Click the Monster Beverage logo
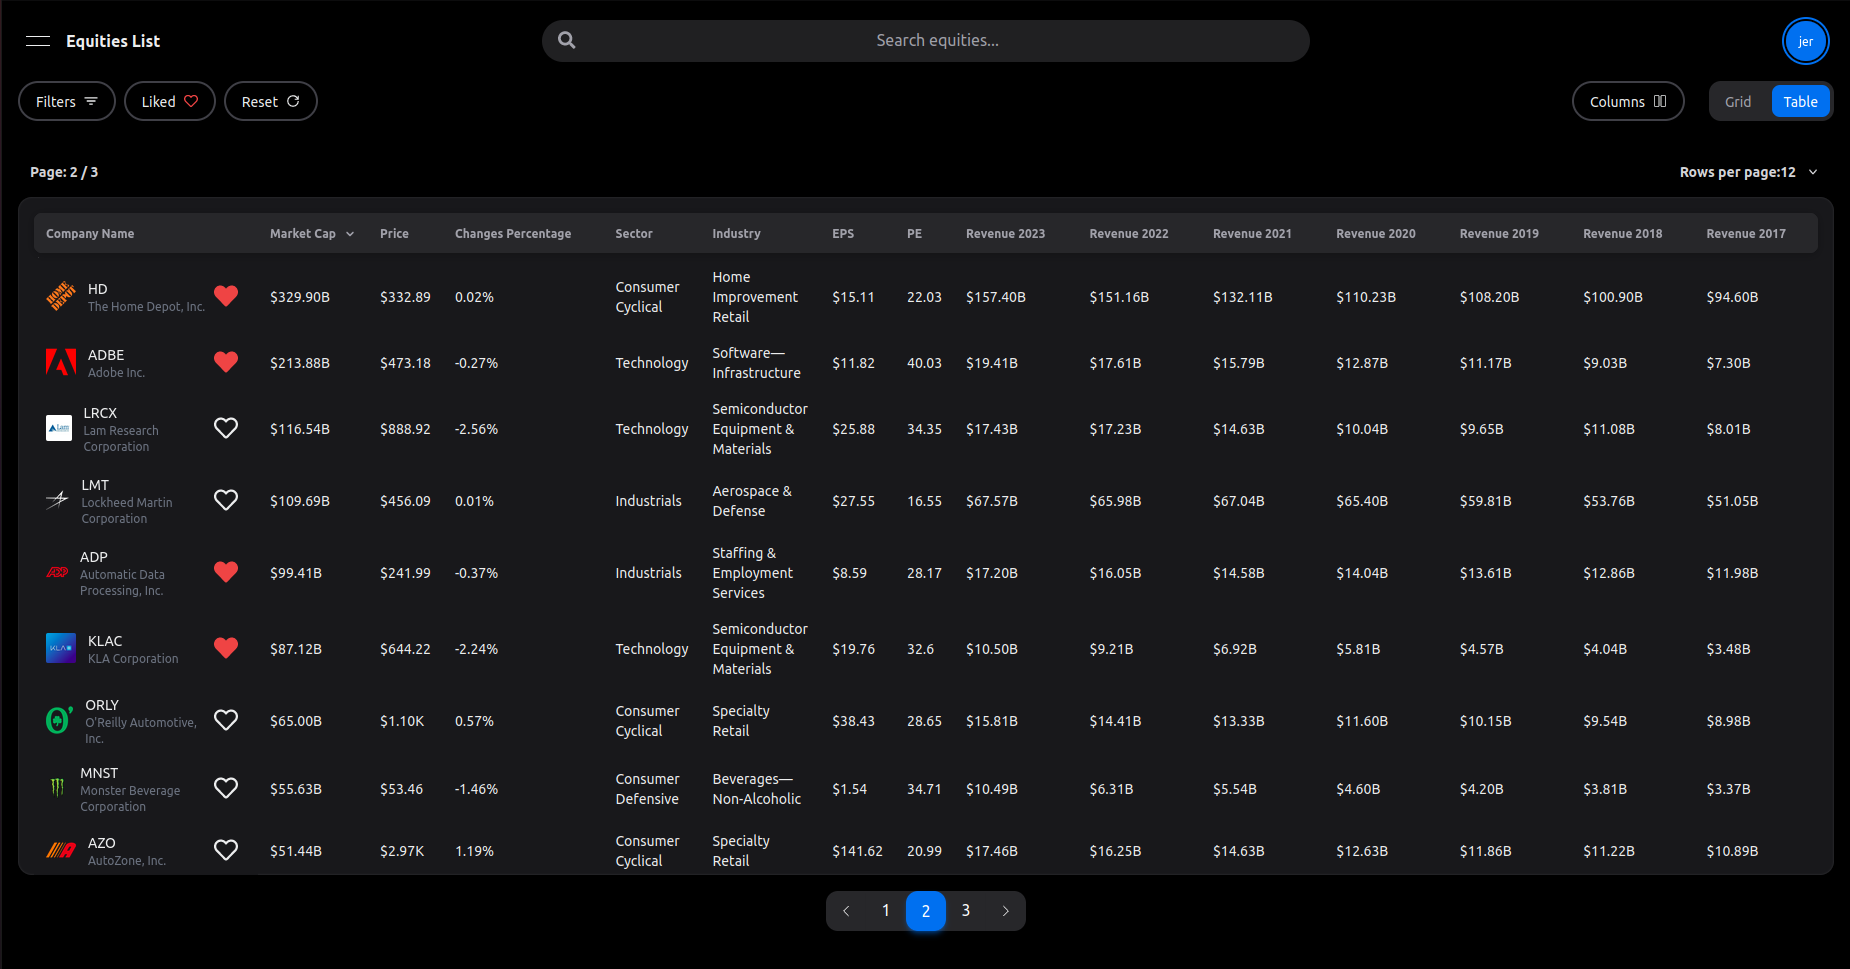The height and width of the screenshot is (969, 1850). [57, 788]
